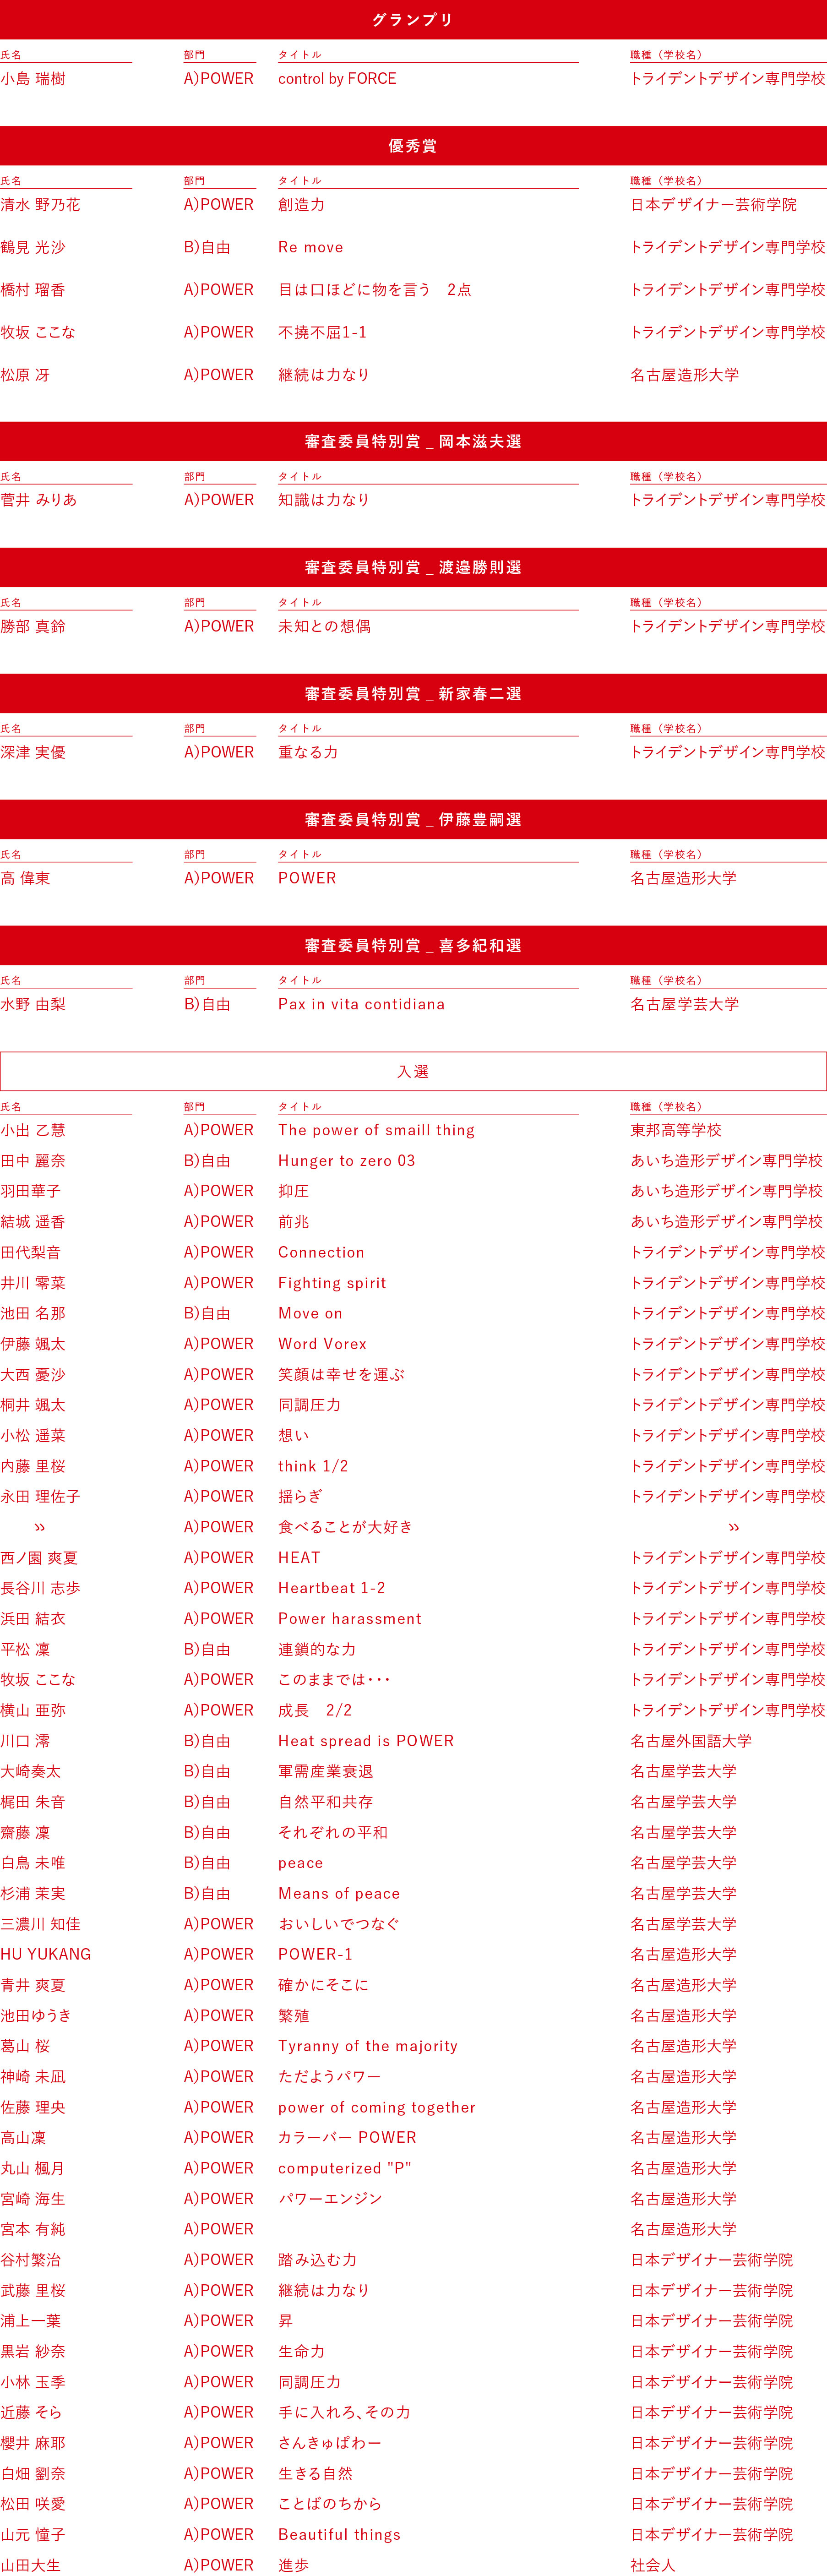The image size is (827, 2576).
Task: Click the school '東邦高等学校'
Action: click(676, 1130)
